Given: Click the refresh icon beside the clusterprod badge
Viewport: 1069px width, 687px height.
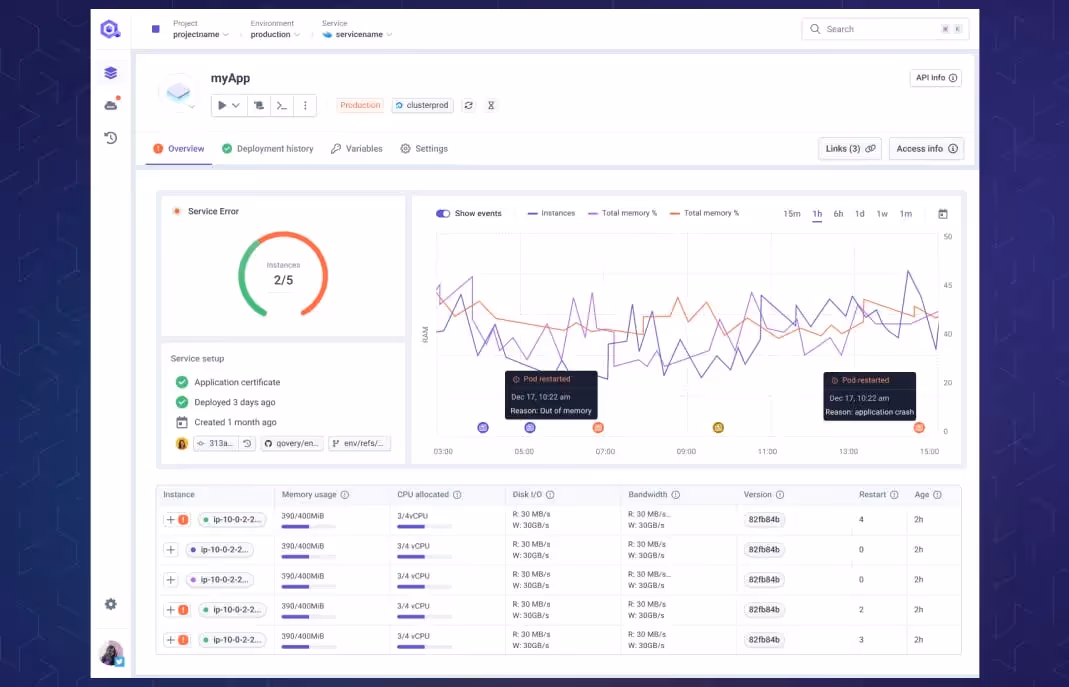Looking at the screenshot, I should [x=469, y=105].
